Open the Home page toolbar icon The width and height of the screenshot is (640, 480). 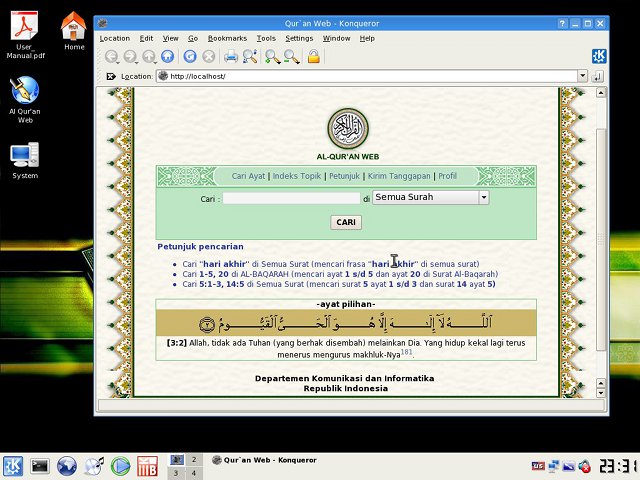click(x=167, y=56)
